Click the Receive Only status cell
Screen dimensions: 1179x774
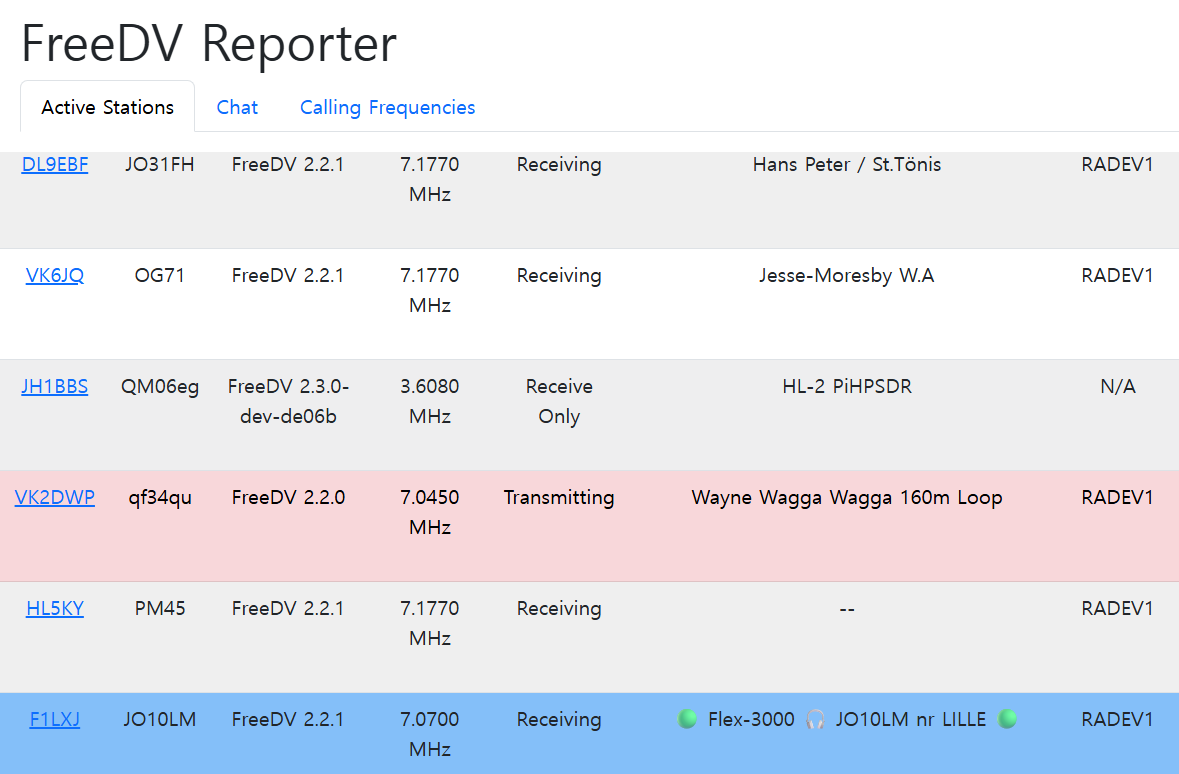tap(559, 401)
